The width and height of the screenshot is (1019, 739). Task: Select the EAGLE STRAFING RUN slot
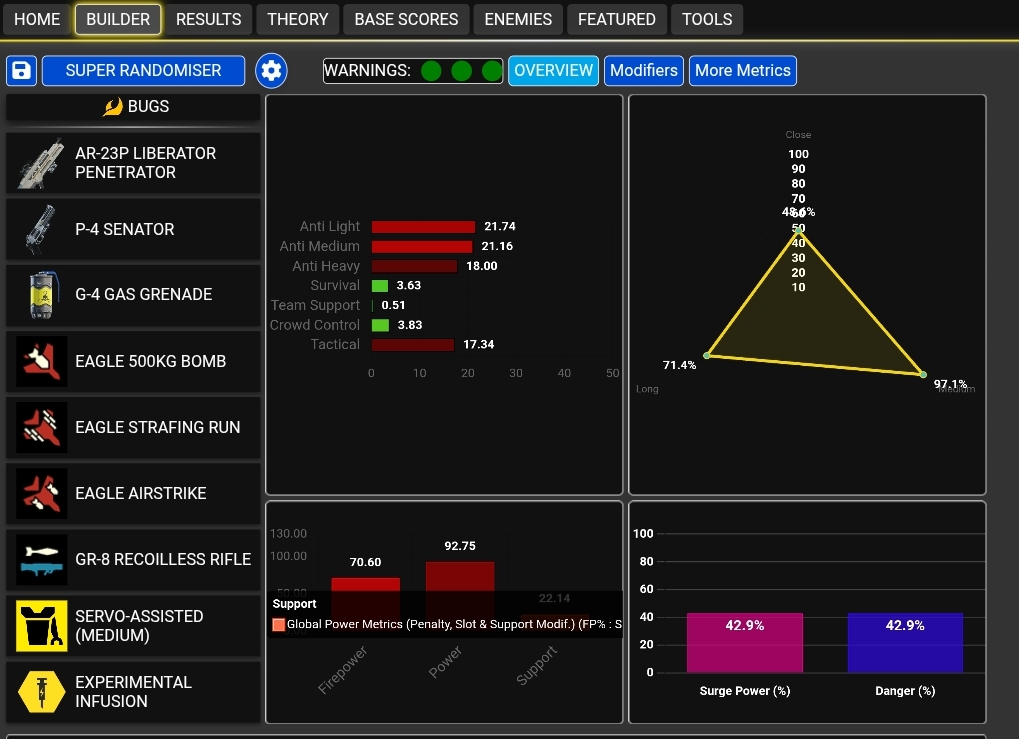tap(133, 428)
